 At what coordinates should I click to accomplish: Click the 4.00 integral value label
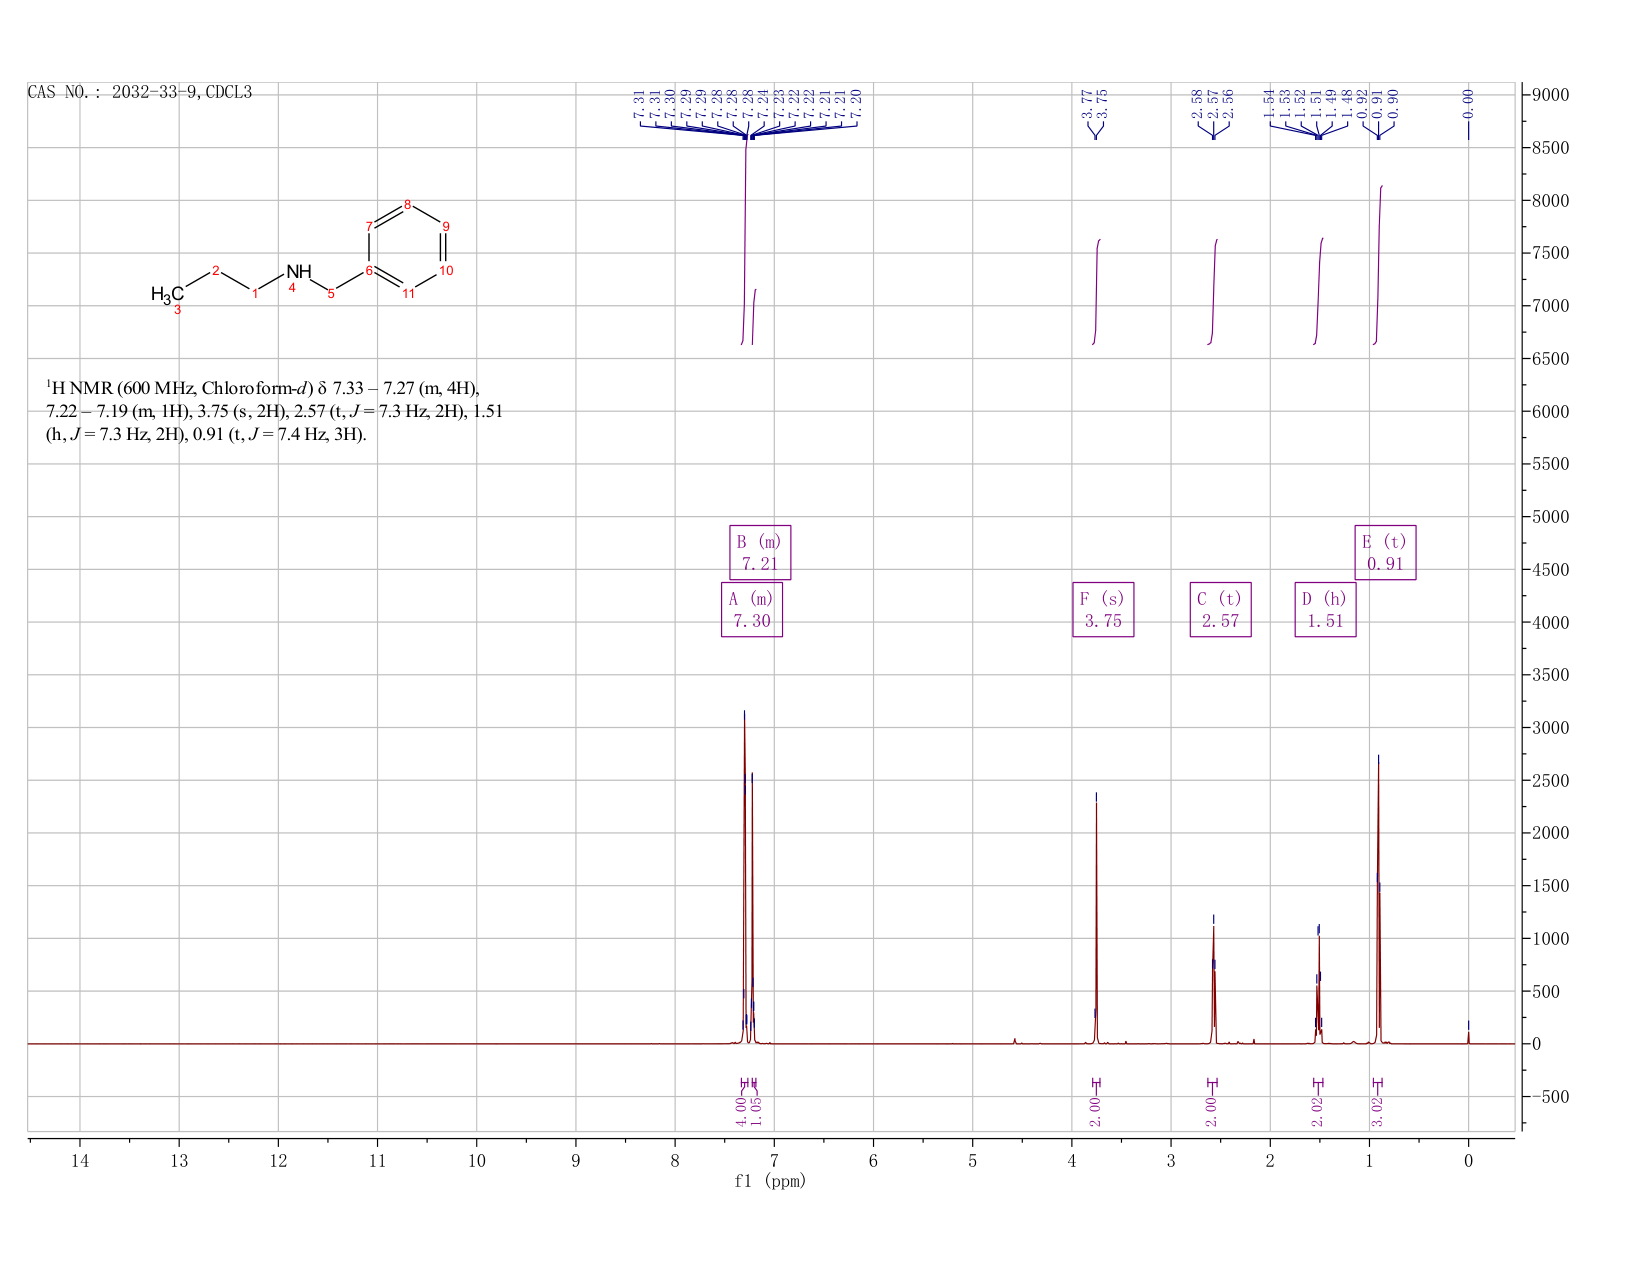point(741,1111)
